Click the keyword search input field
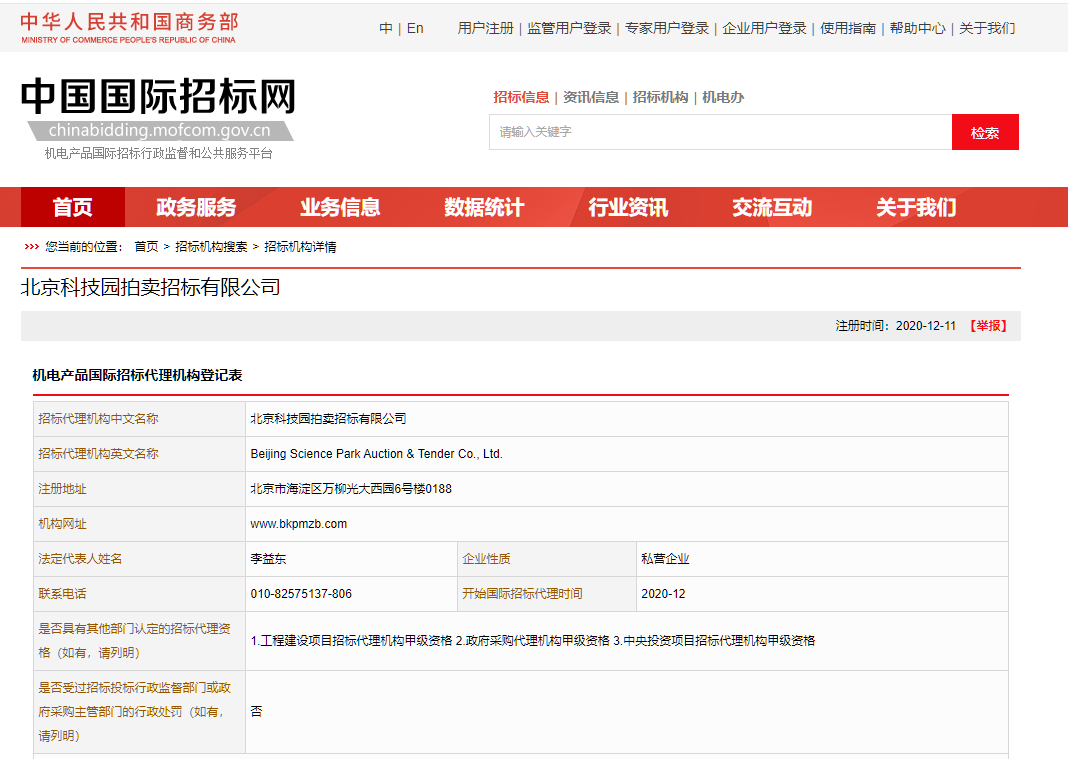The image size is (1068, 759). click(720, 132)
